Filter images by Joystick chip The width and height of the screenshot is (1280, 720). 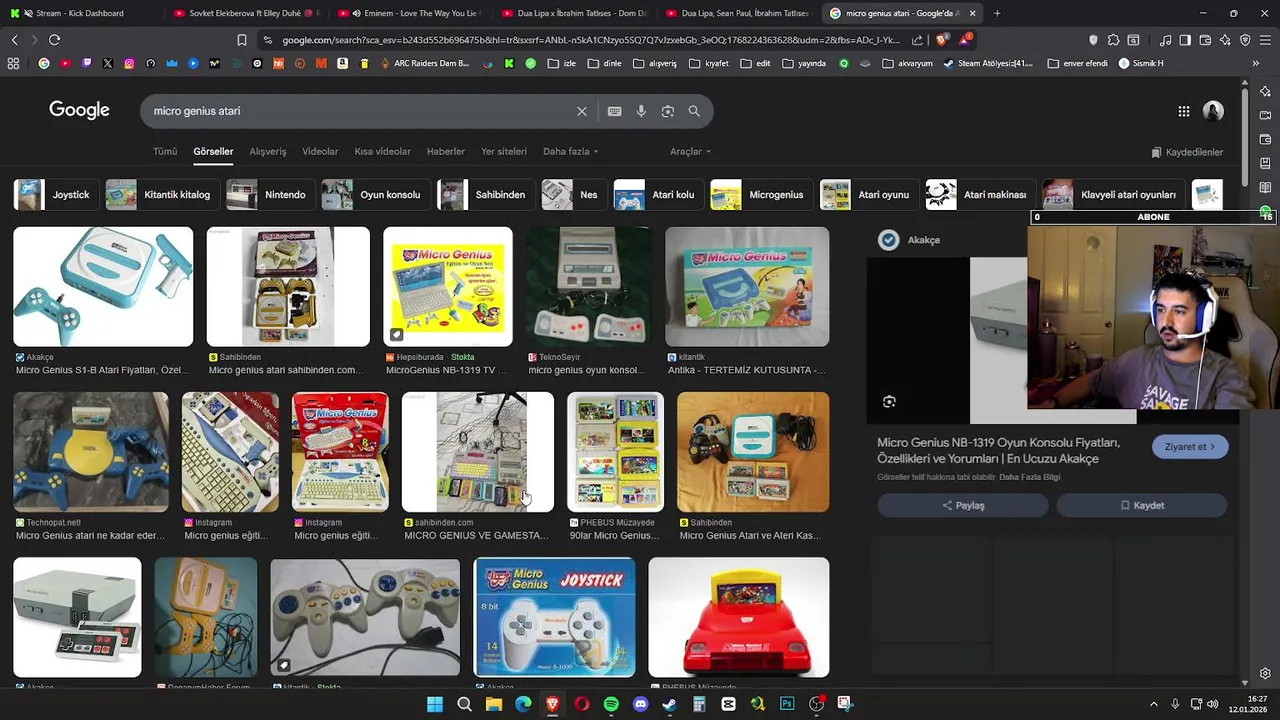point(57,195)
